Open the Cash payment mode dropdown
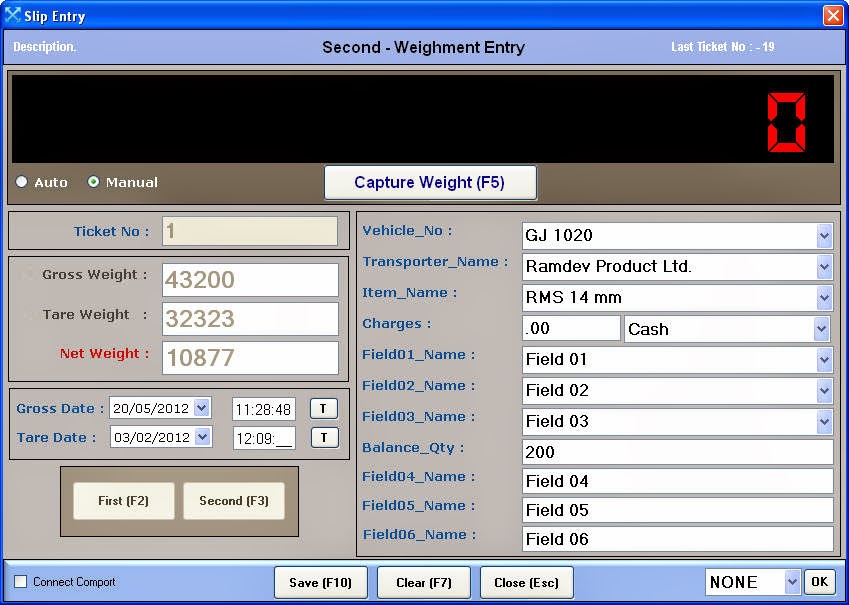 826,327
